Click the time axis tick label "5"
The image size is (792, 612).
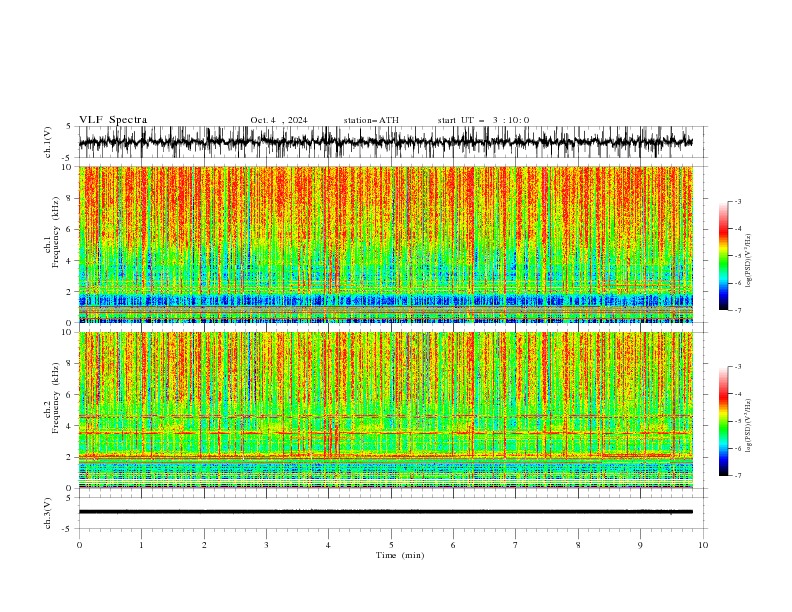pos(391,545)
